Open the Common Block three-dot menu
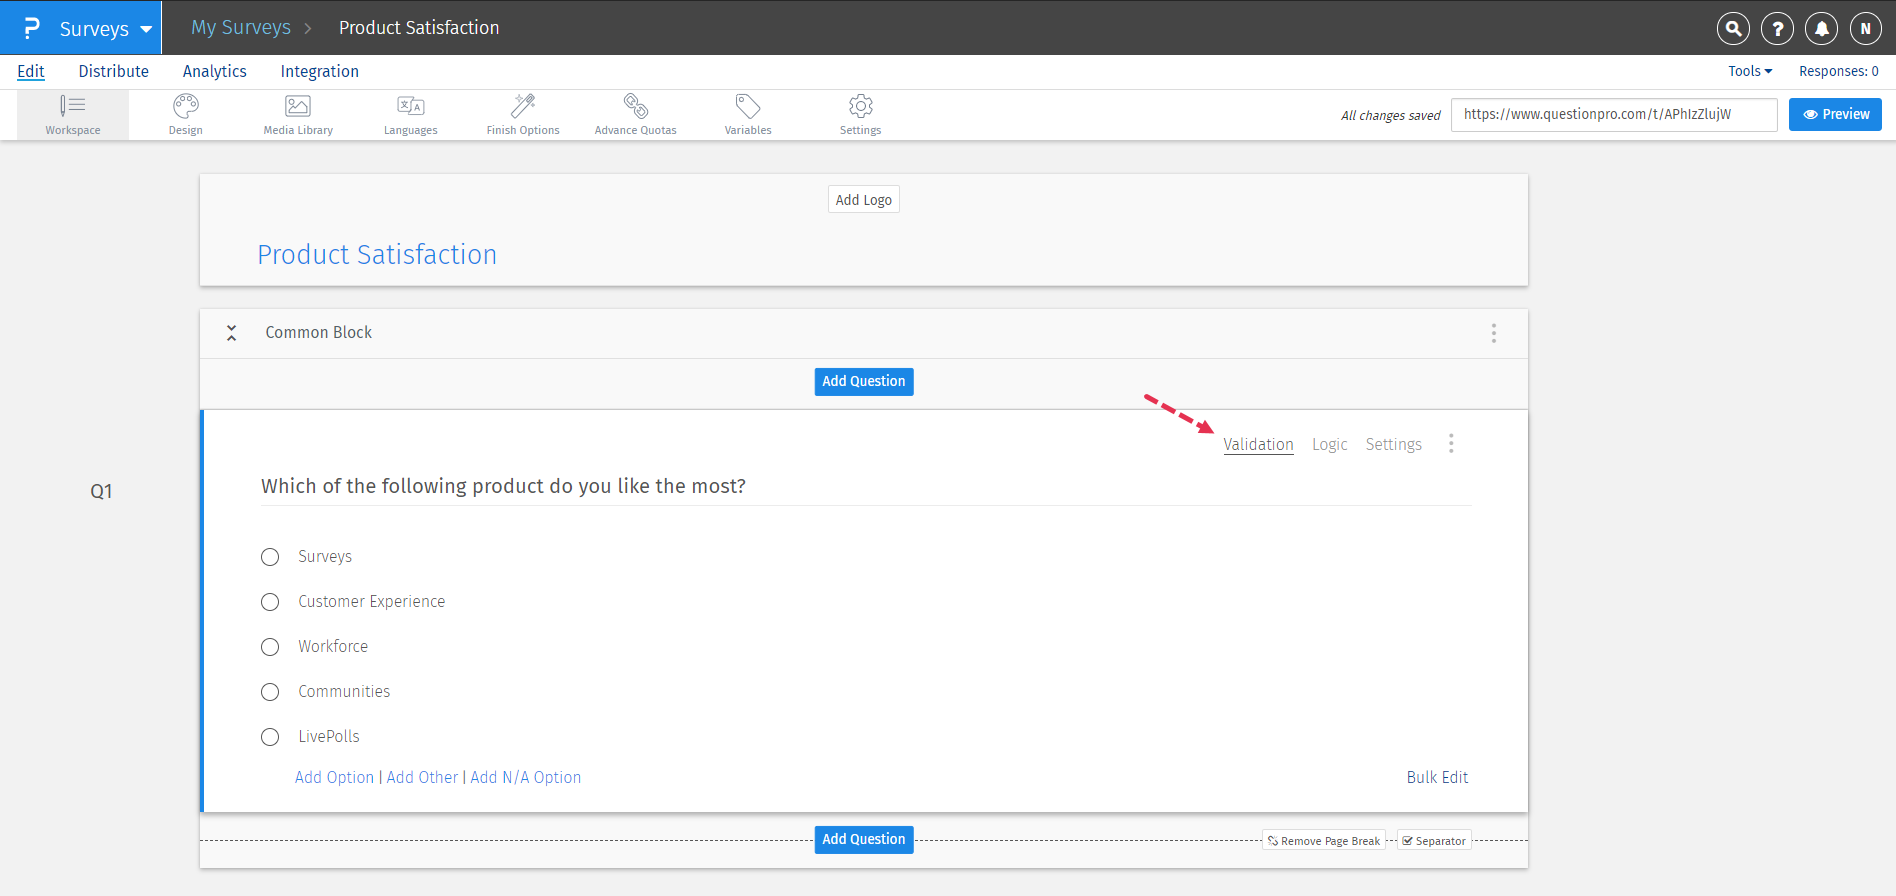The image size is (1896, 896). tap(1494, 333)
